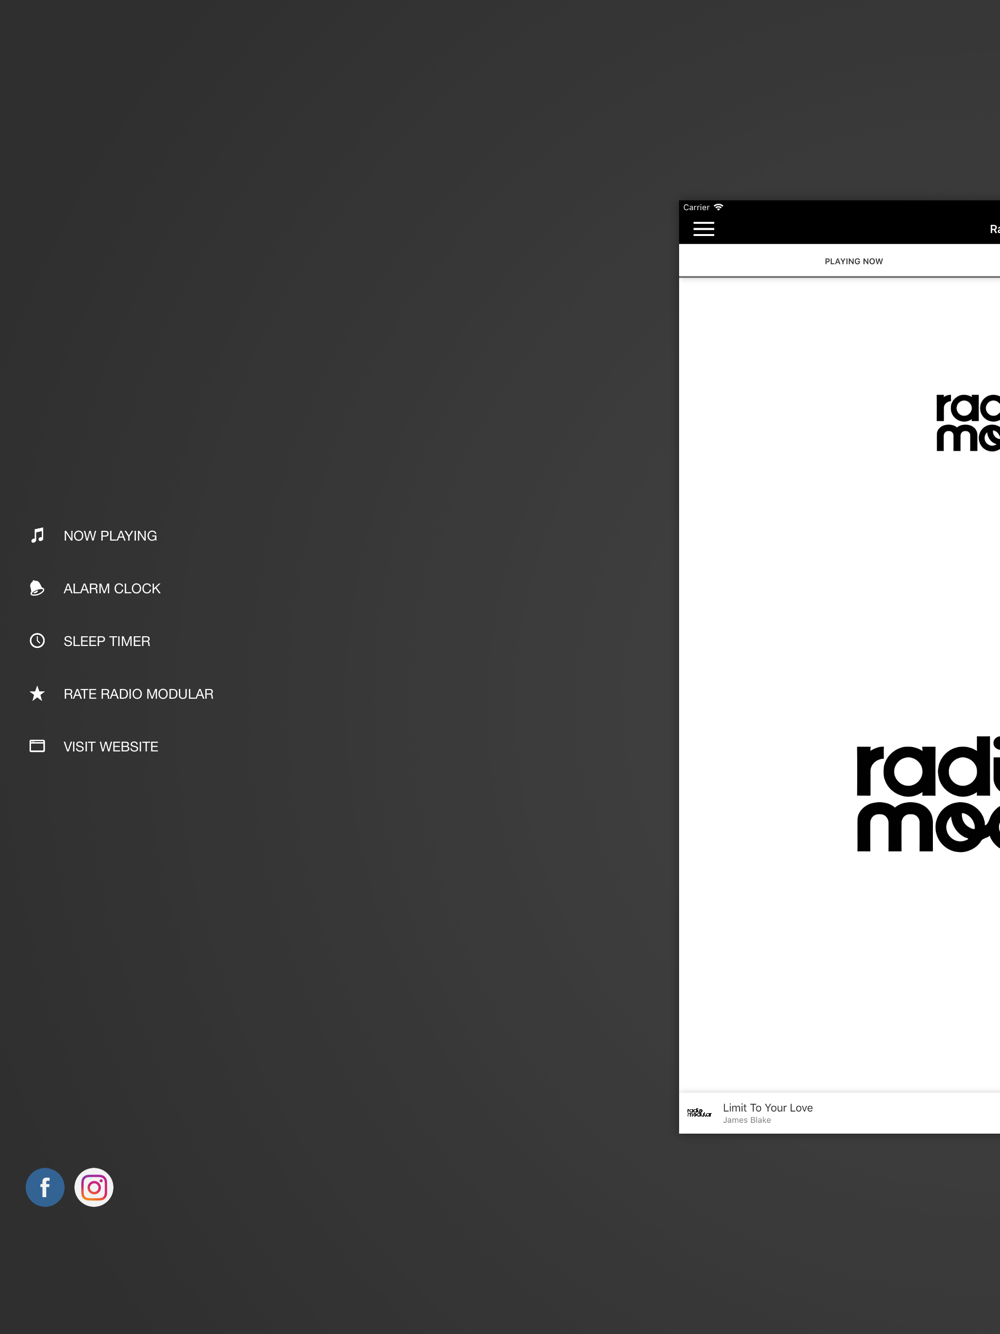Tap the website browser window icon
This screenshot has width=1000, height=1334.
(37, 746)
